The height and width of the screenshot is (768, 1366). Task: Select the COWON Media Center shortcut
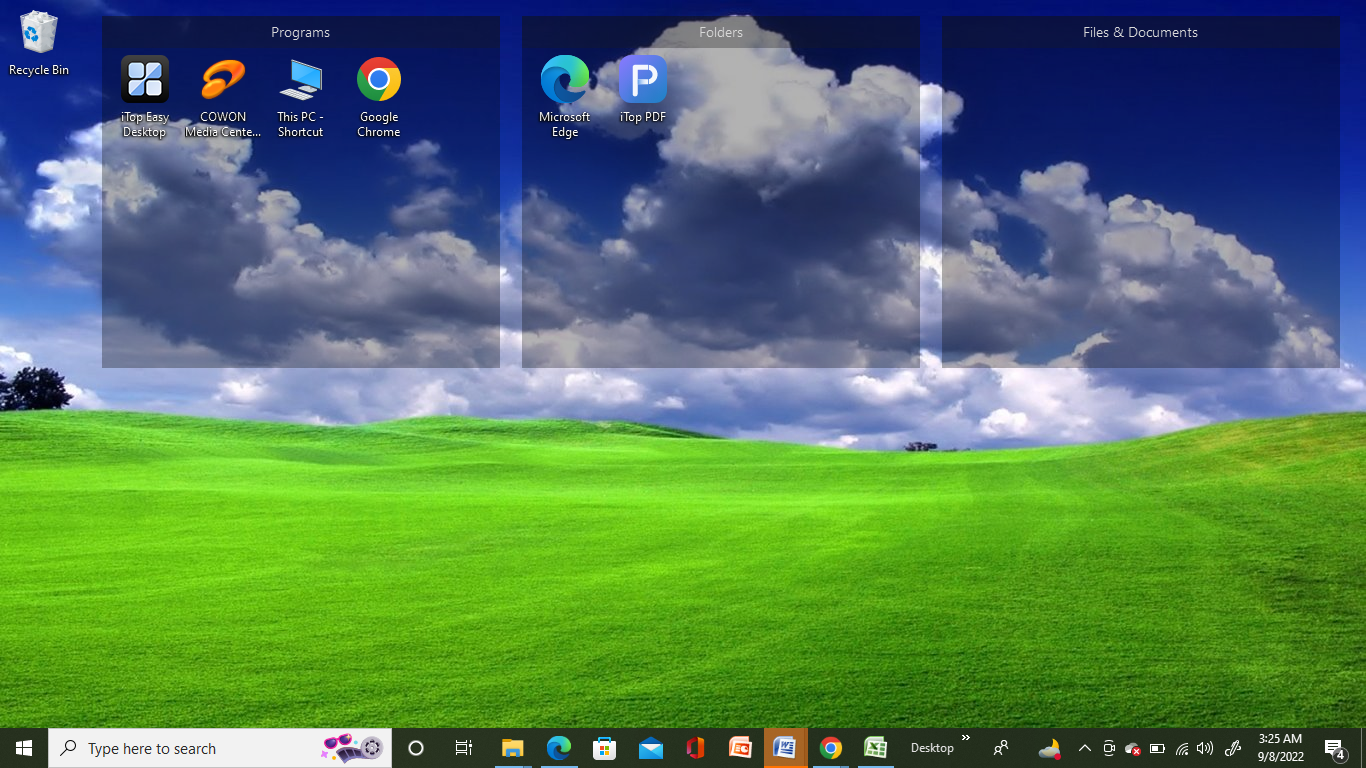click(x=223, y=96)
